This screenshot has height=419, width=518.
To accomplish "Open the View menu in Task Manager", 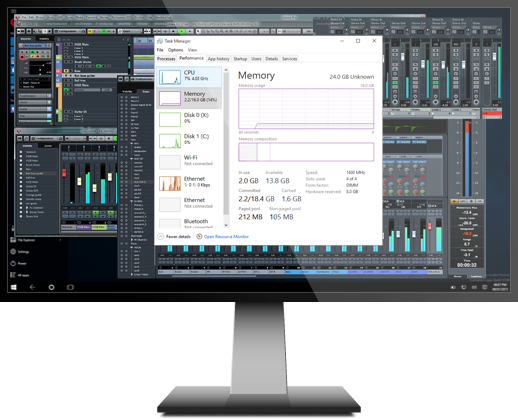I will [192, 50].
